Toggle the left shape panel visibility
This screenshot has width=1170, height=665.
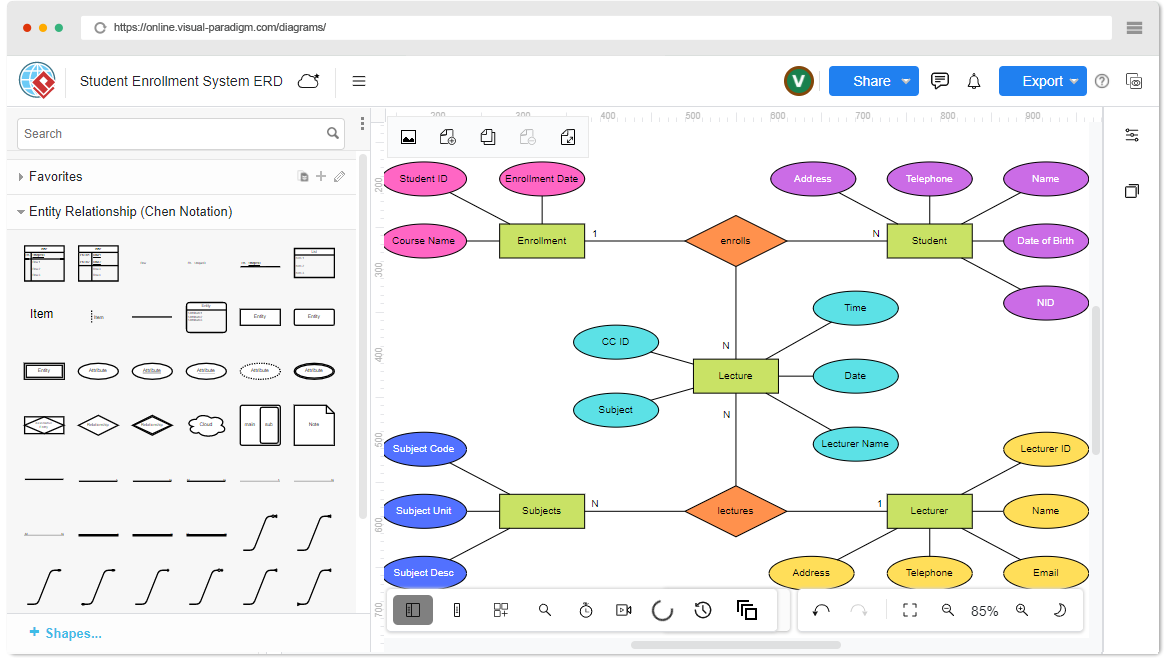413,610
